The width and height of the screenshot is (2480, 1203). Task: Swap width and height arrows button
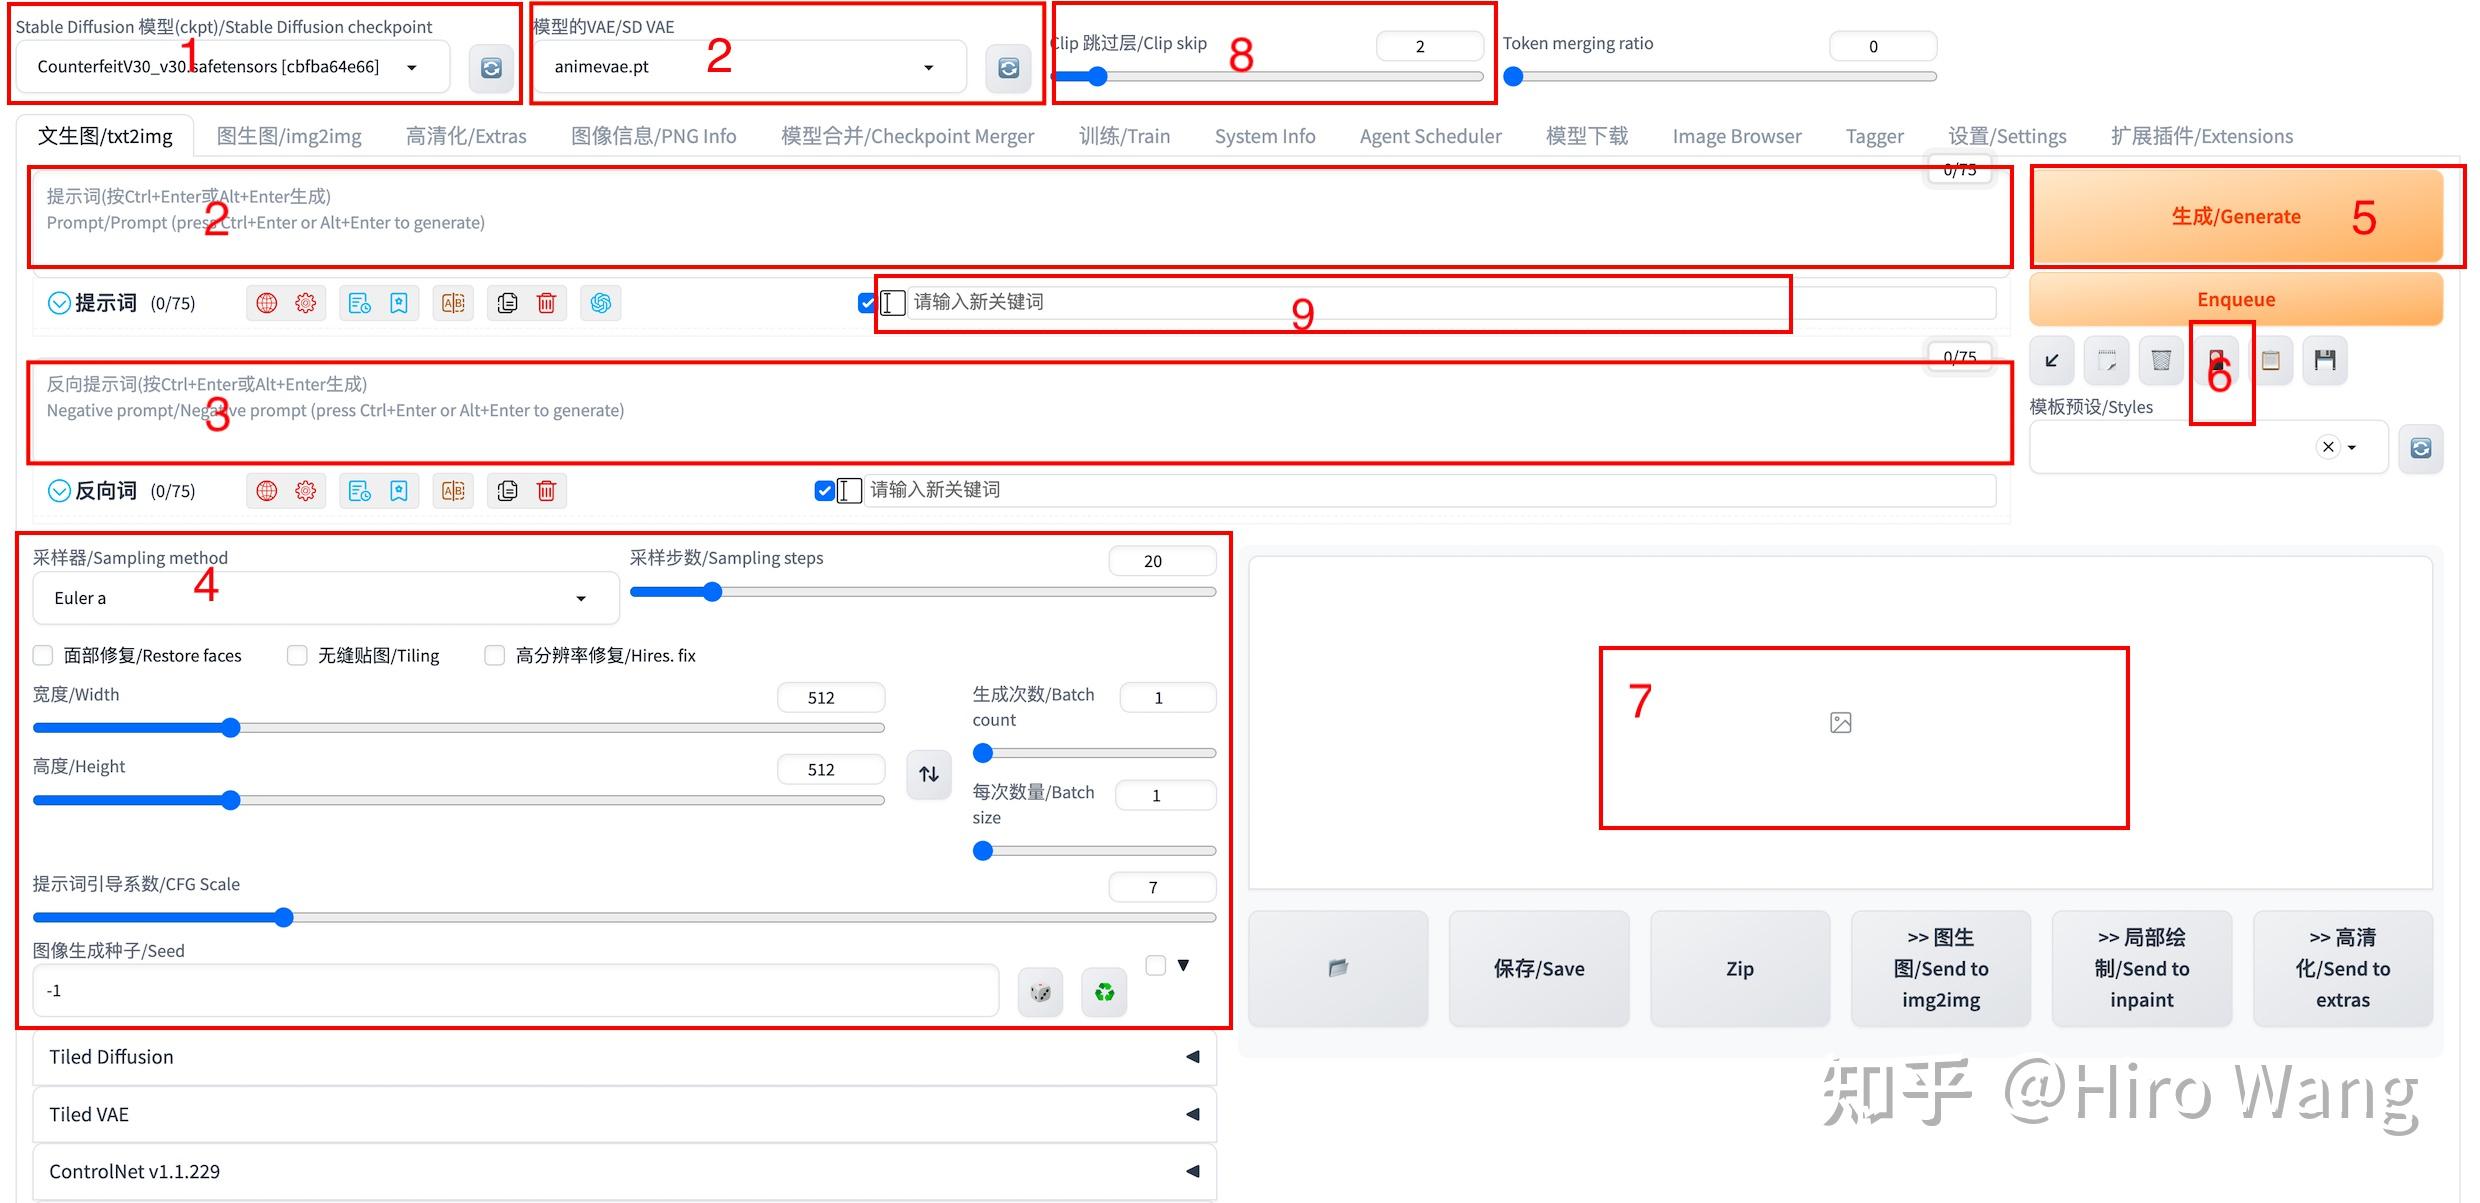[929, 774]
